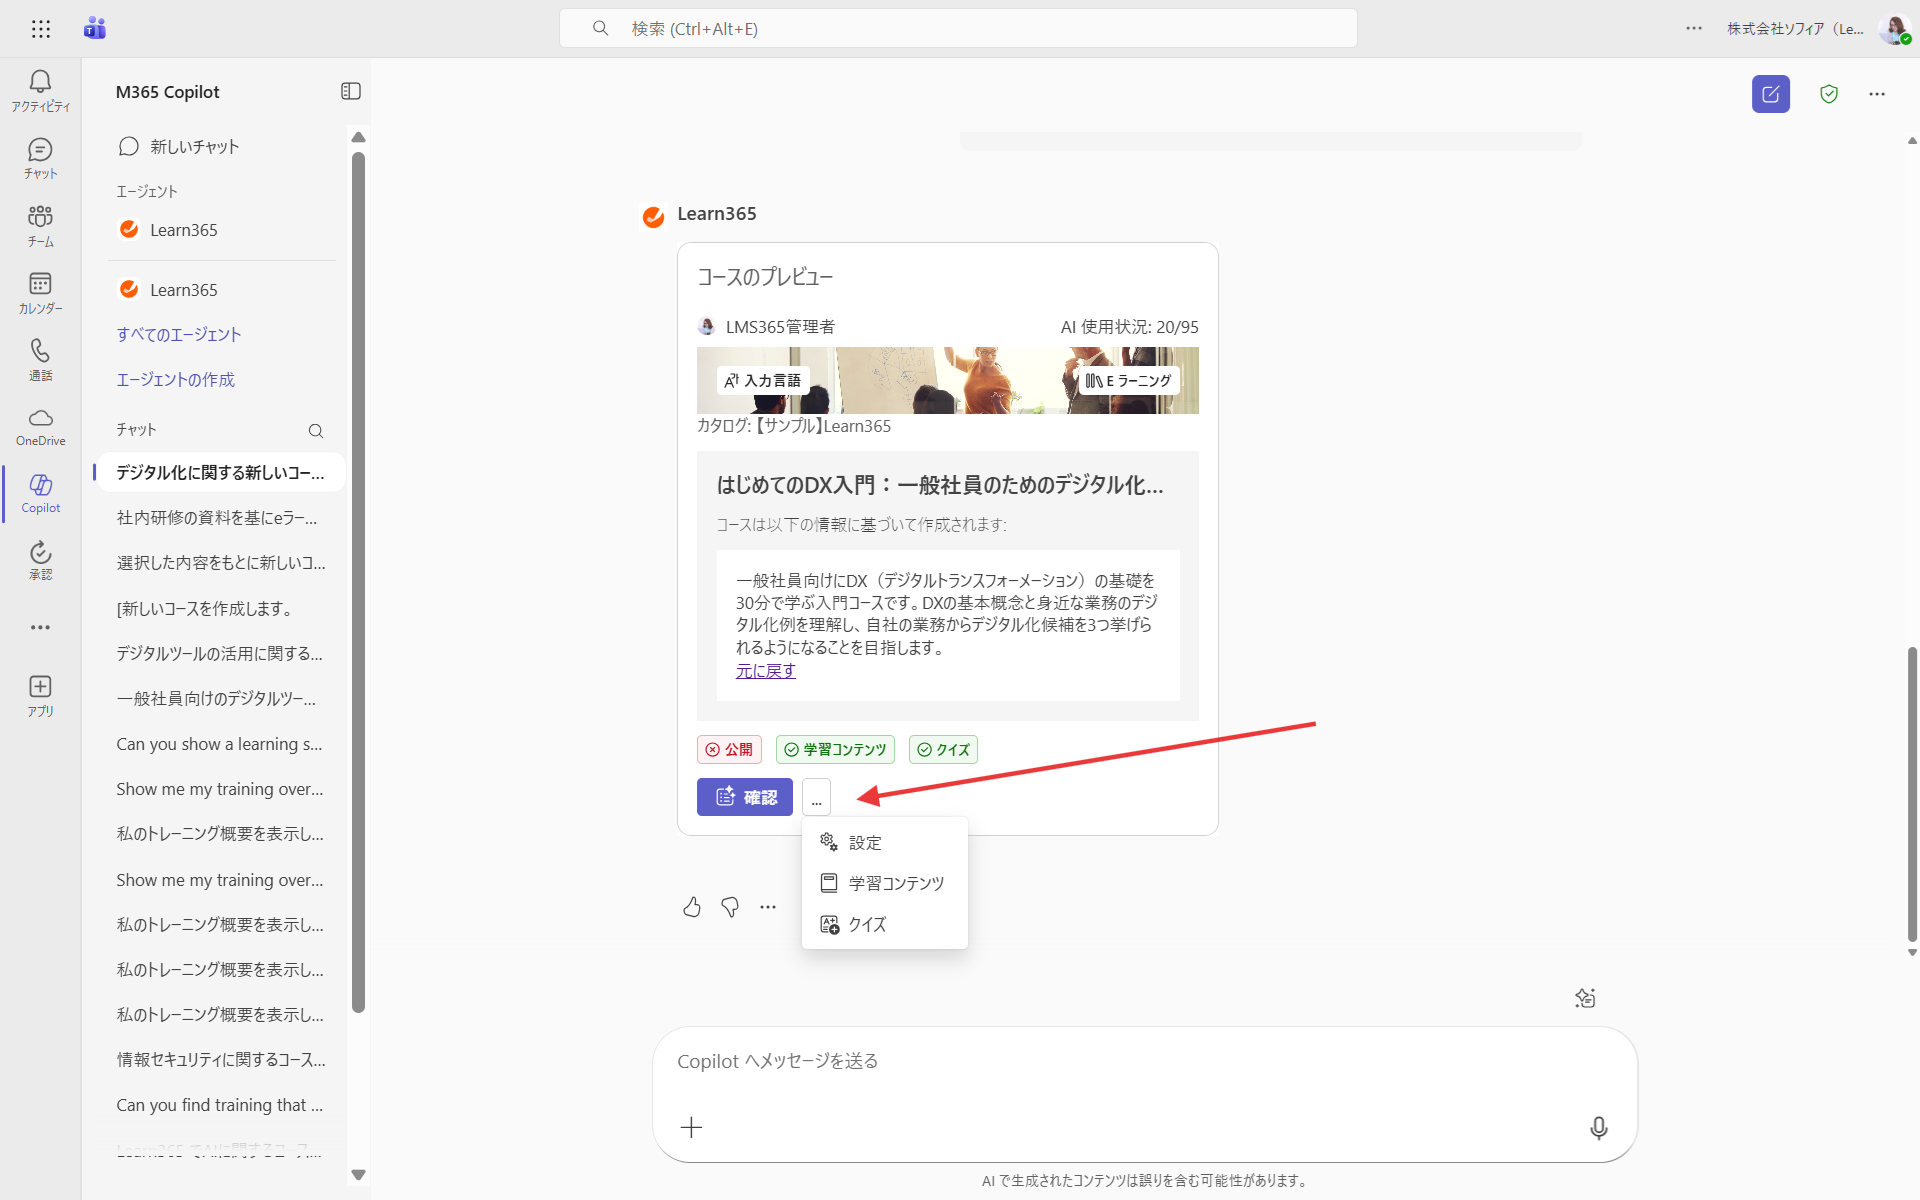The height and width of the screenshot is (1200, 1920).
Task: Click the 学習コンテンツ status tag
Action: coord(835,750)
